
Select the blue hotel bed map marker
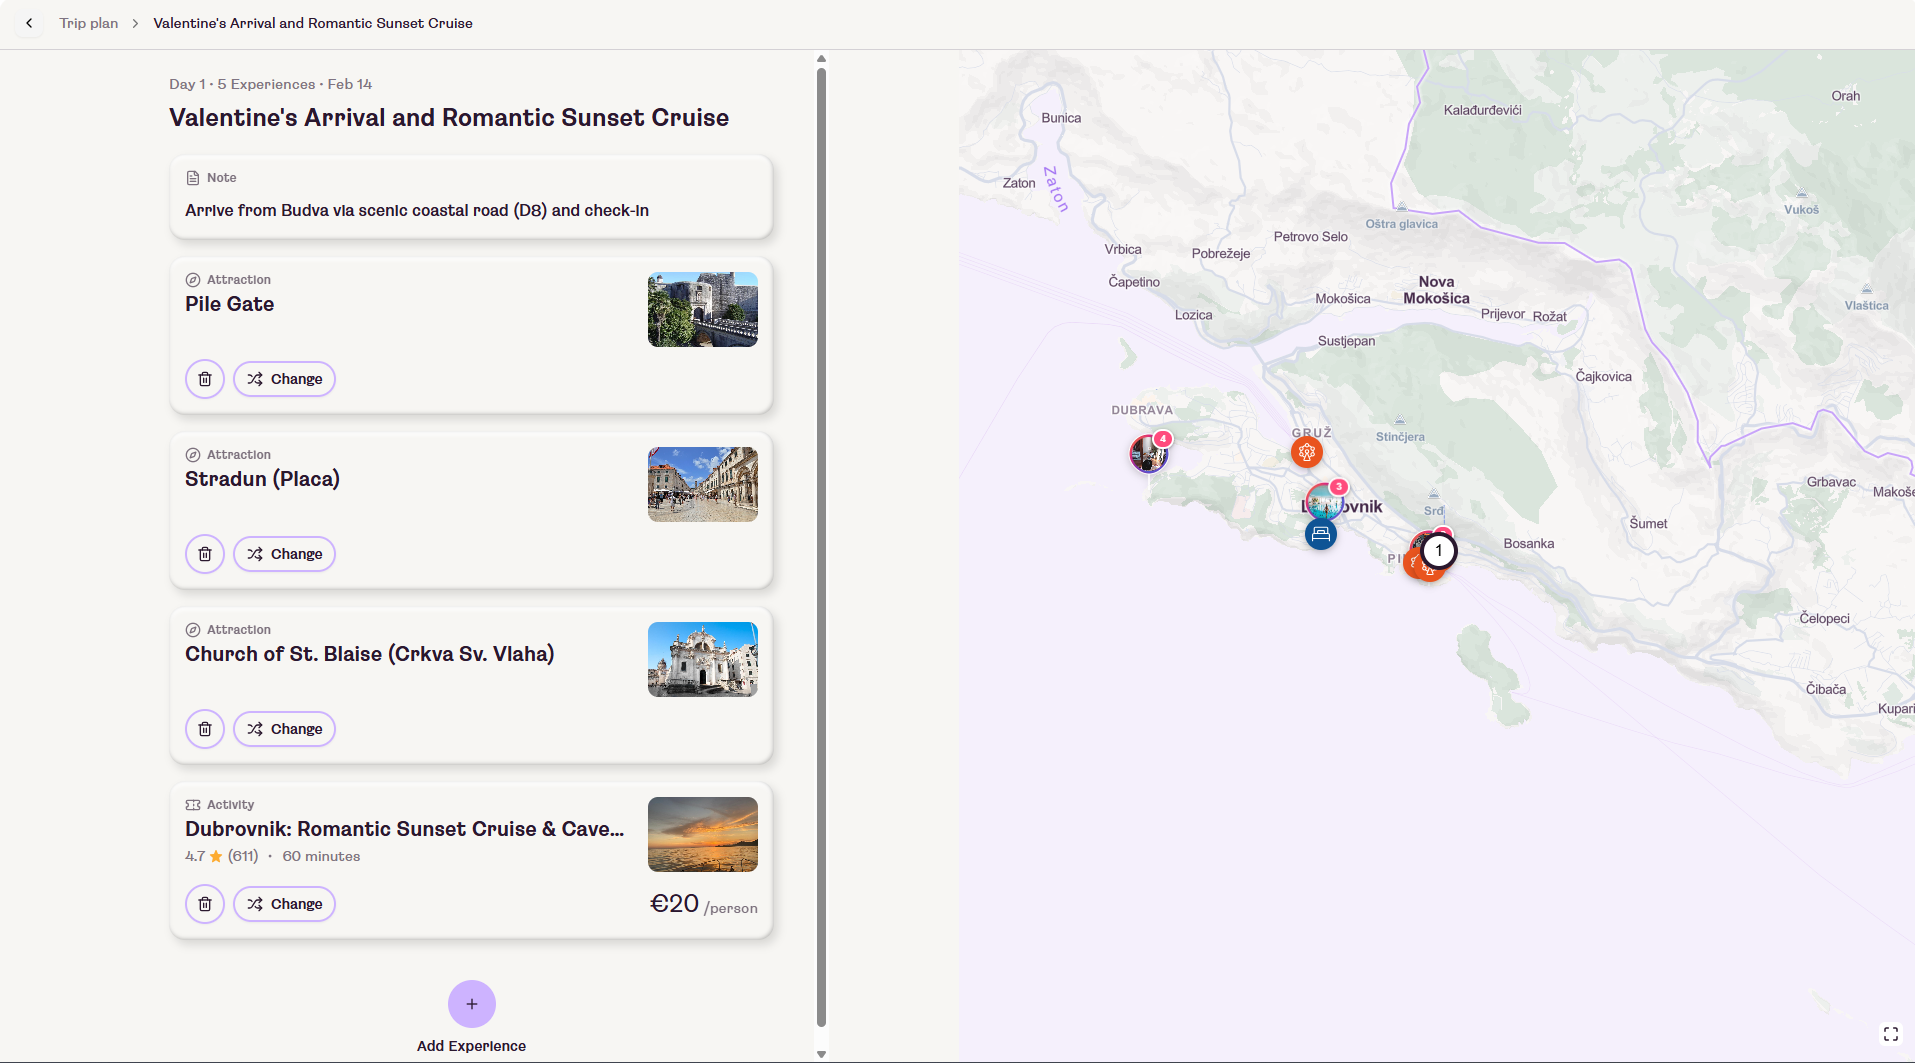[1320, 534]
